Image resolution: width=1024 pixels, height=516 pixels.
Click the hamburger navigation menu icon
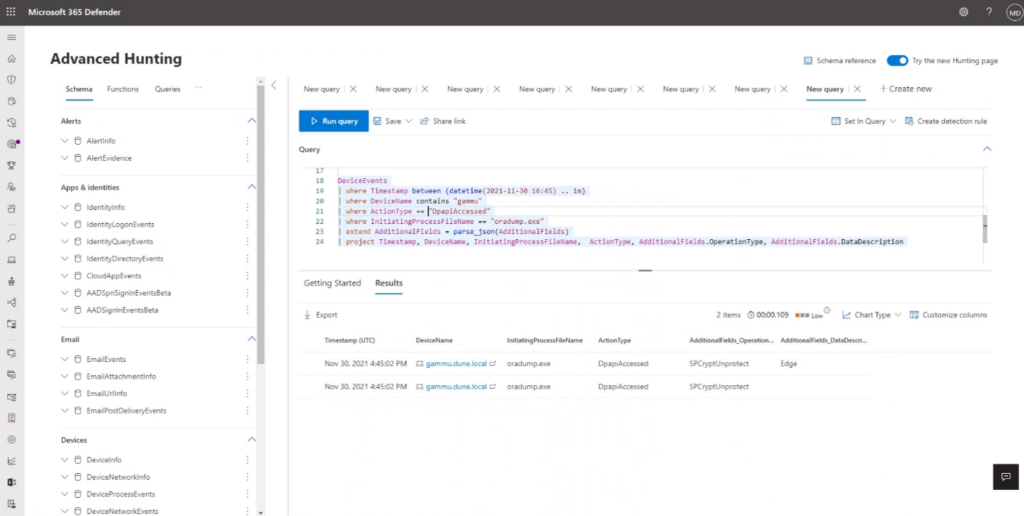pos(12,37)
